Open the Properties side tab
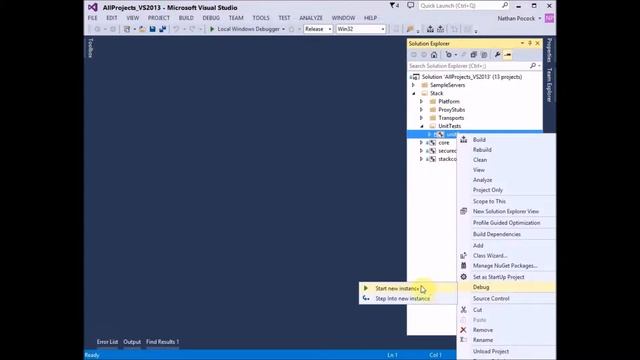Image resolution: width=640 pixels, height=360 pixels. coord(549,50)
